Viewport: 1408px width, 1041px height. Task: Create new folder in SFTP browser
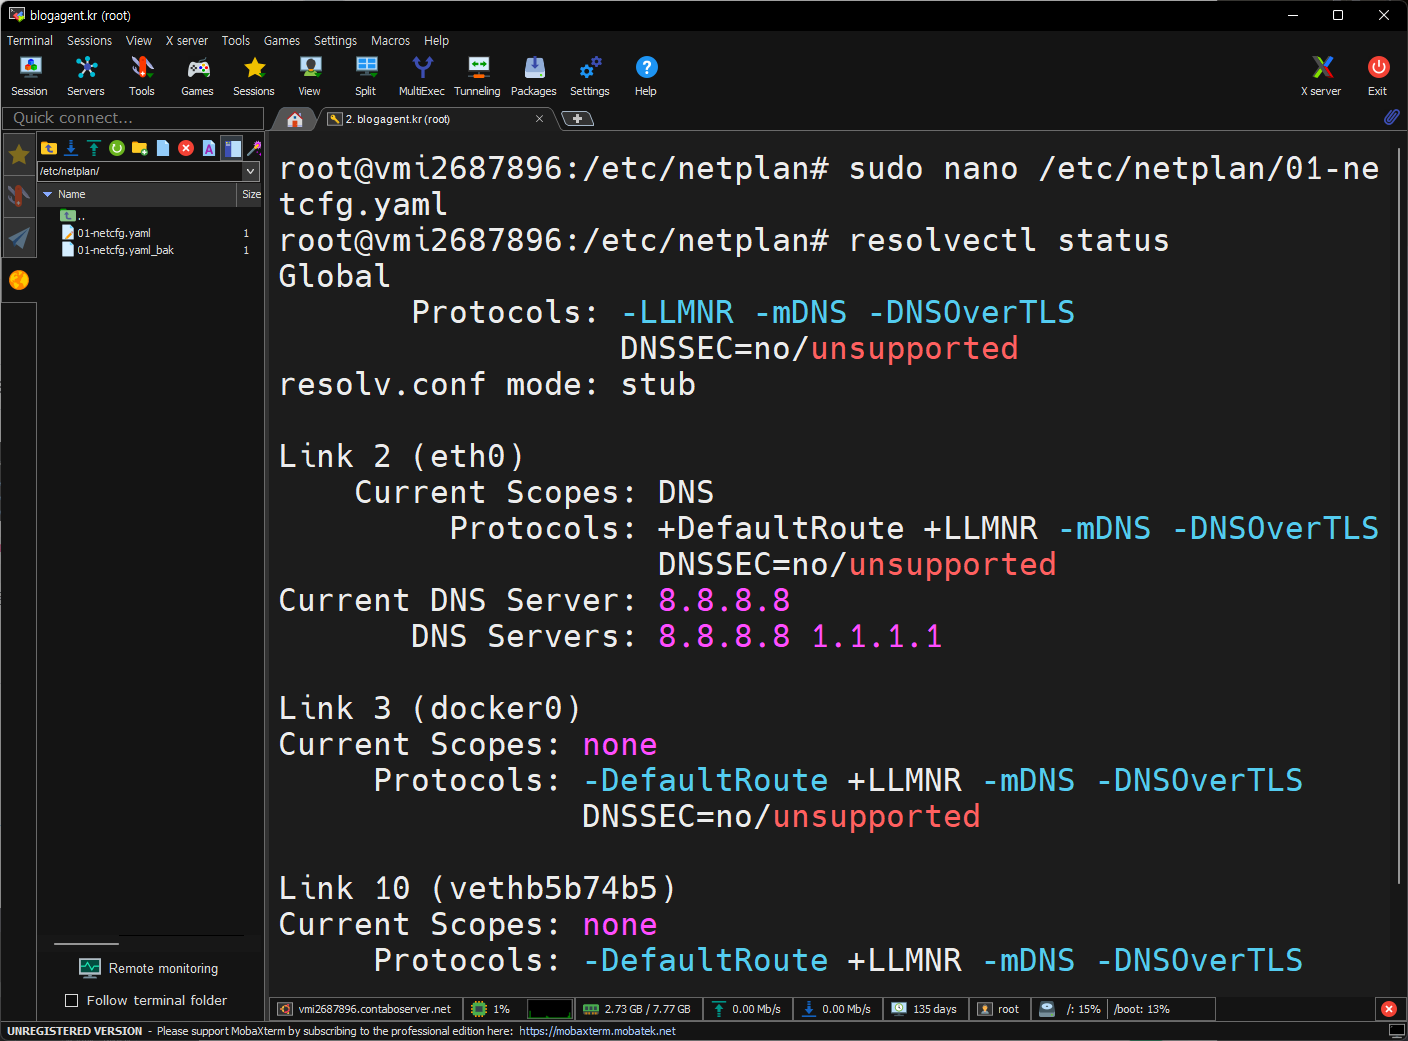140,148
